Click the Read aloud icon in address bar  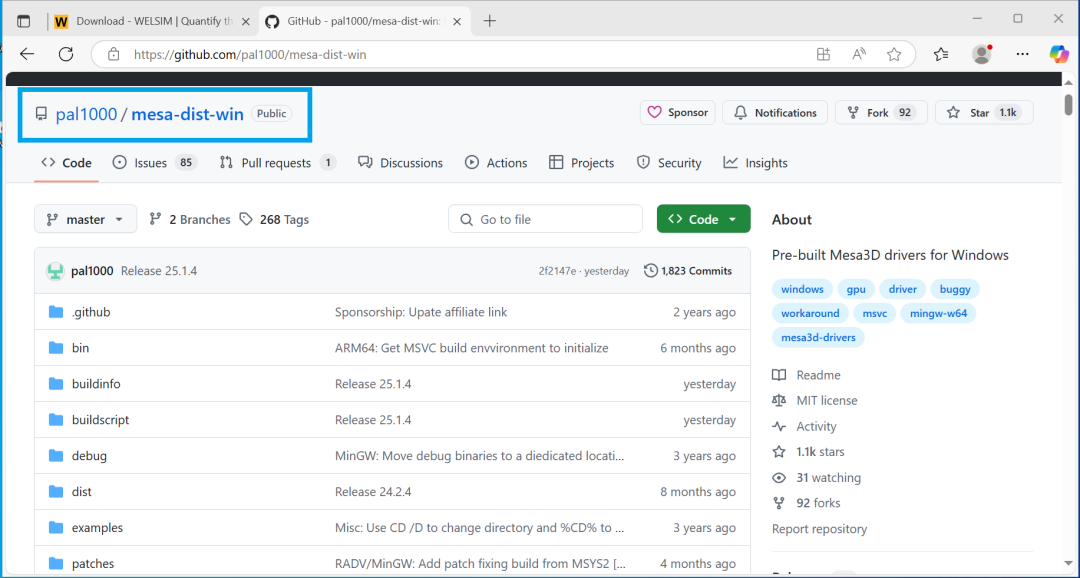[x=859, y=54]
